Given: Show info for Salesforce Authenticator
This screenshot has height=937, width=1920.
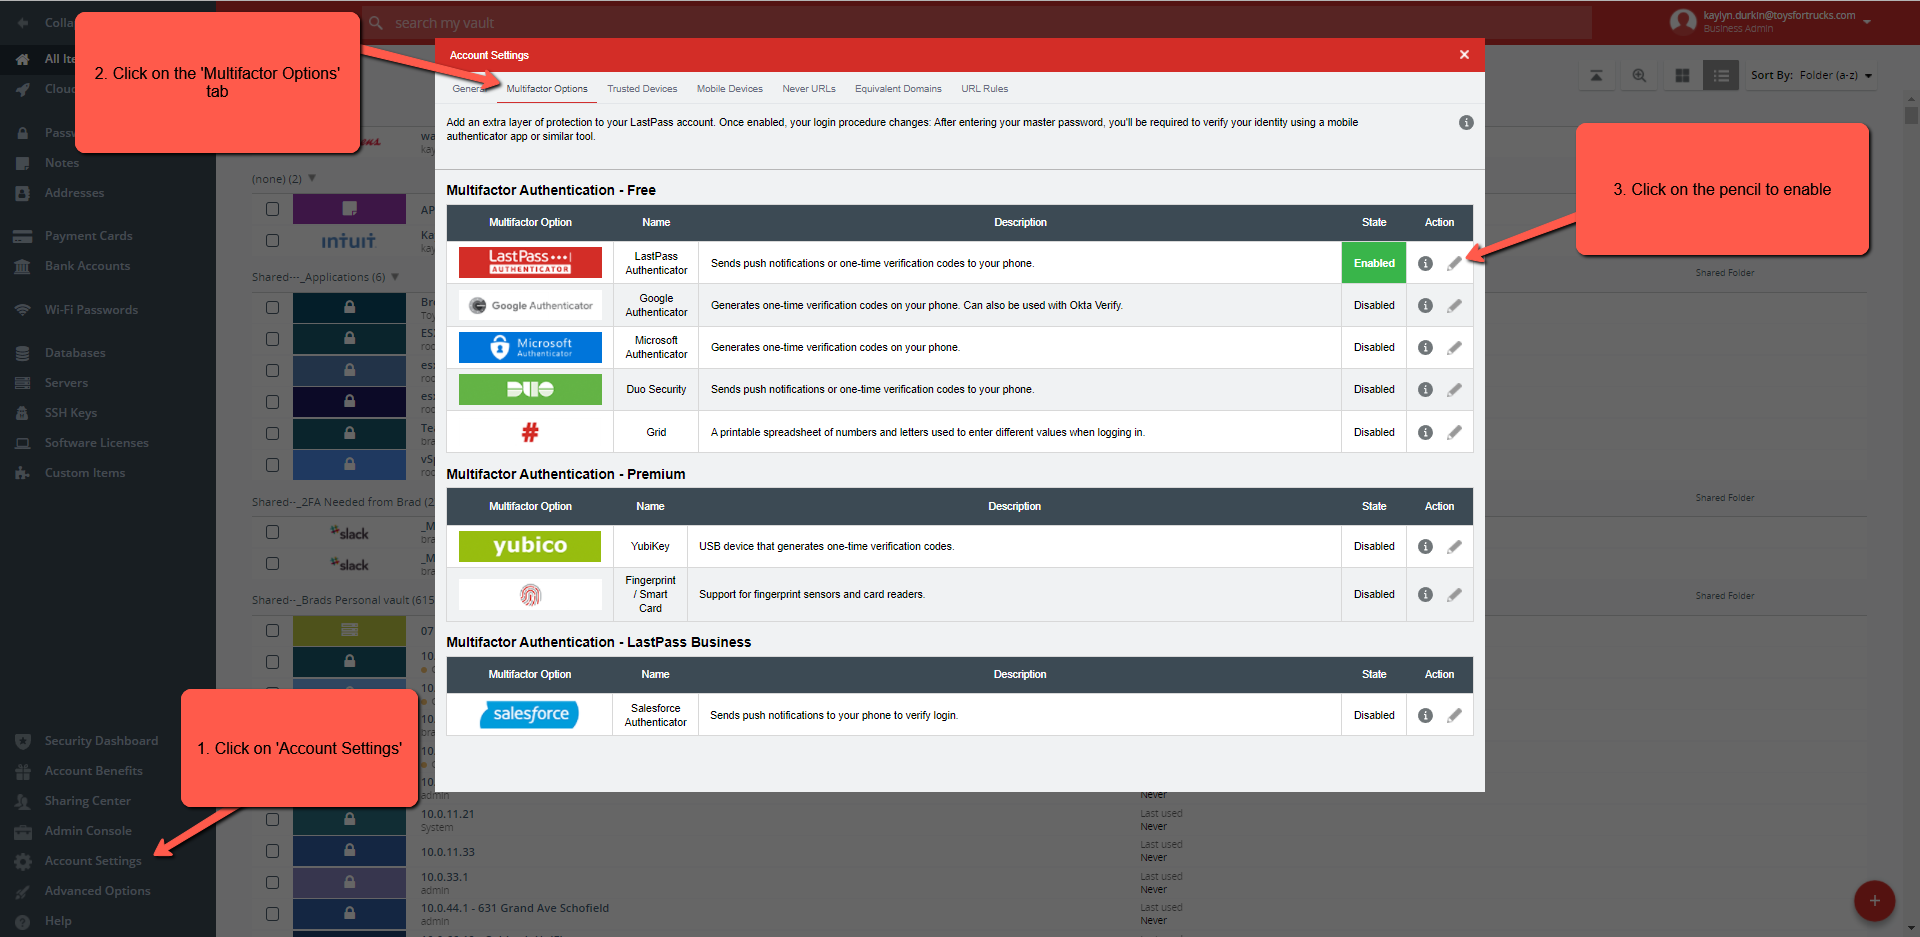Looking at the screenshot, I should (x=1425, y=716).
